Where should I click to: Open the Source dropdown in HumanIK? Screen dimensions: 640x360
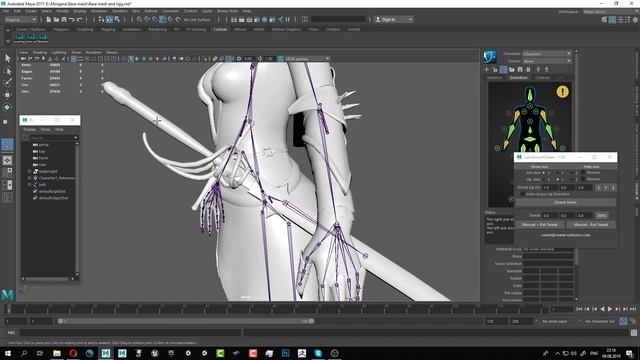point(547,61)
